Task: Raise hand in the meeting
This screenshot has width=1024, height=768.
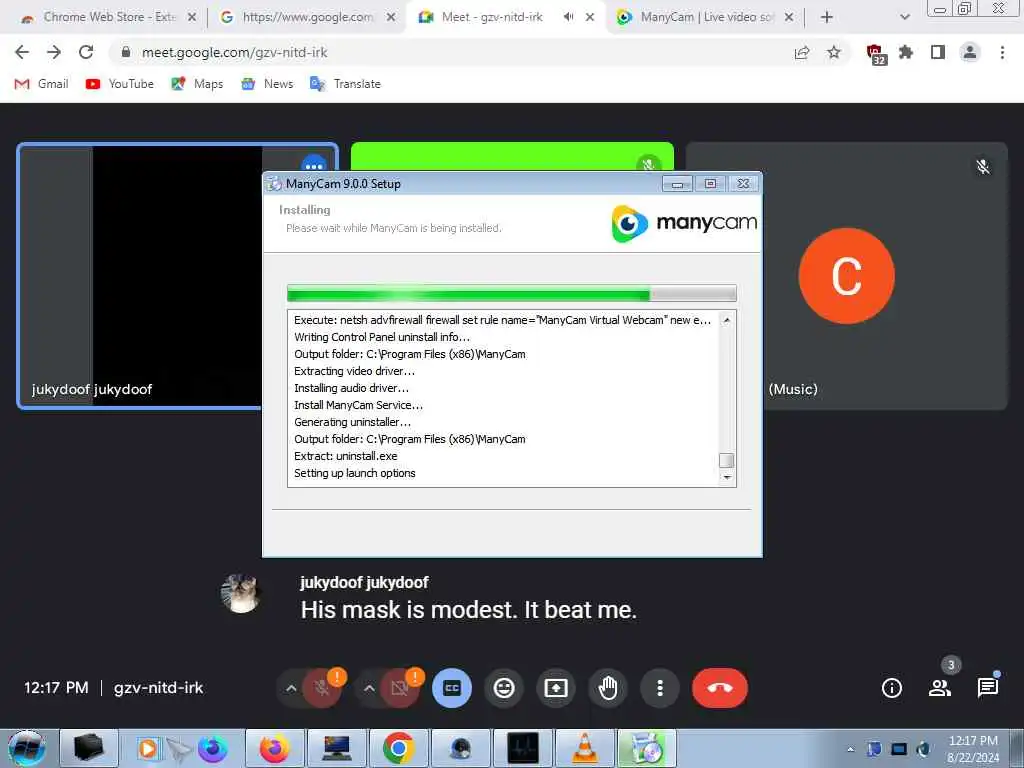Action: (x=608, y=688)
